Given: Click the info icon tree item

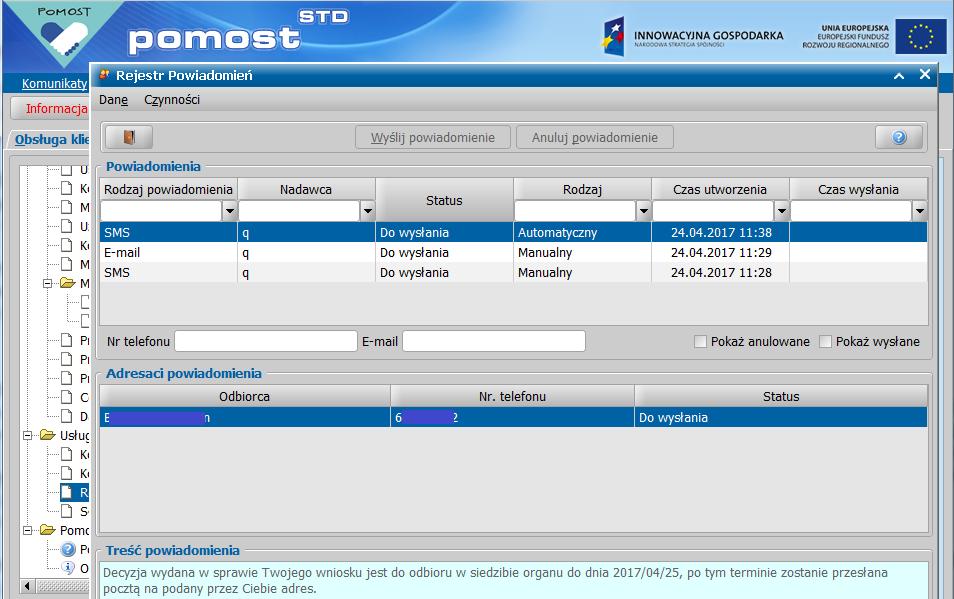Looking at the screenshot, I should (x=68, y=568).
